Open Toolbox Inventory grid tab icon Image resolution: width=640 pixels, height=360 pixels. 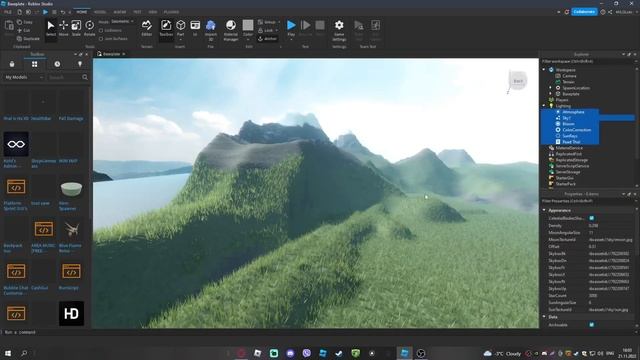pos(34,64)
